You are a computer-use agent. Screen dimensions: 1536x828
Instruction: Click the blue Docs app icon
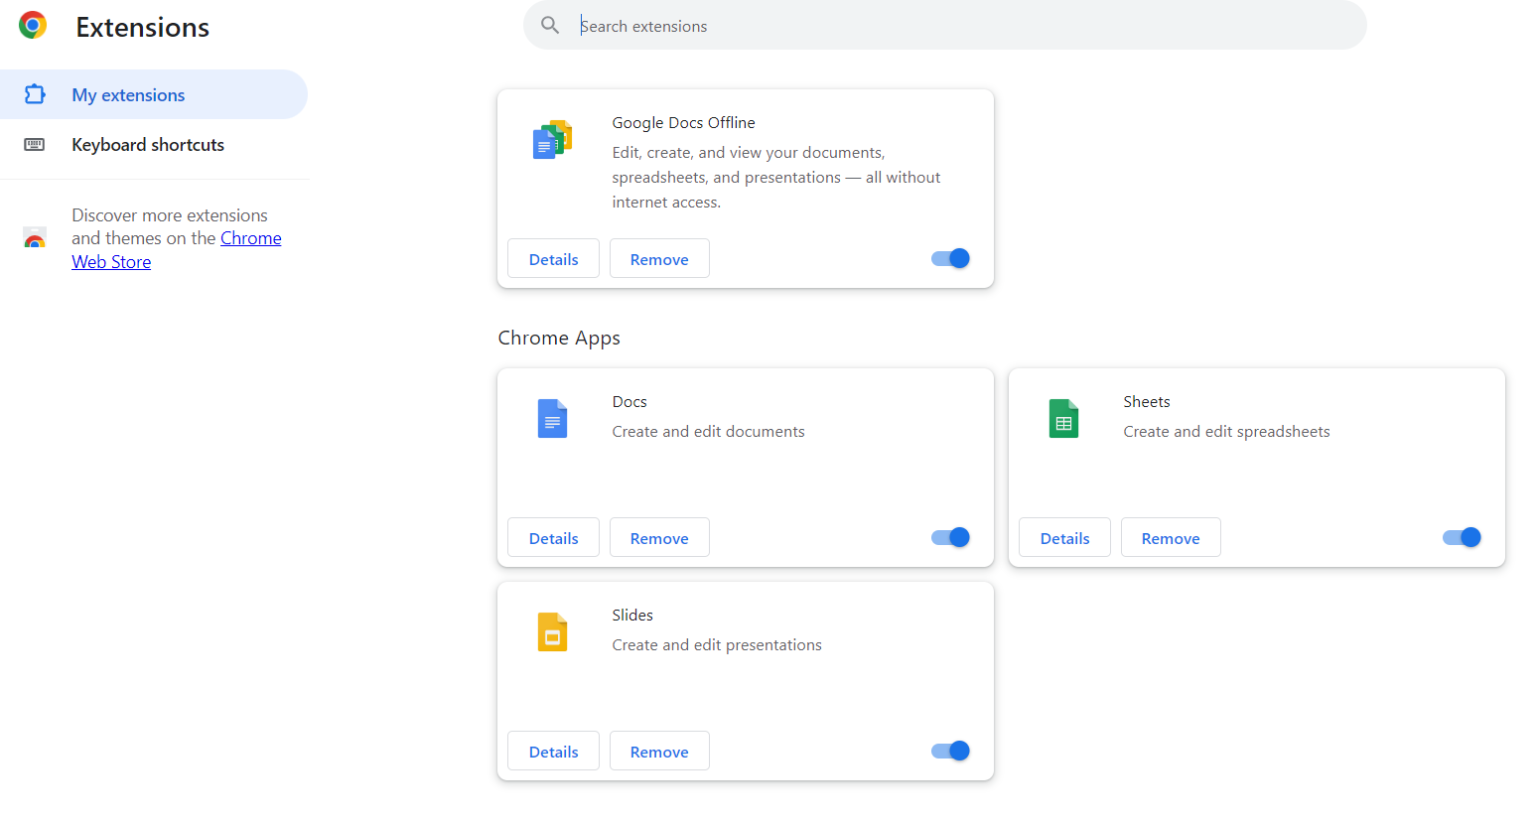pos(552,418)
